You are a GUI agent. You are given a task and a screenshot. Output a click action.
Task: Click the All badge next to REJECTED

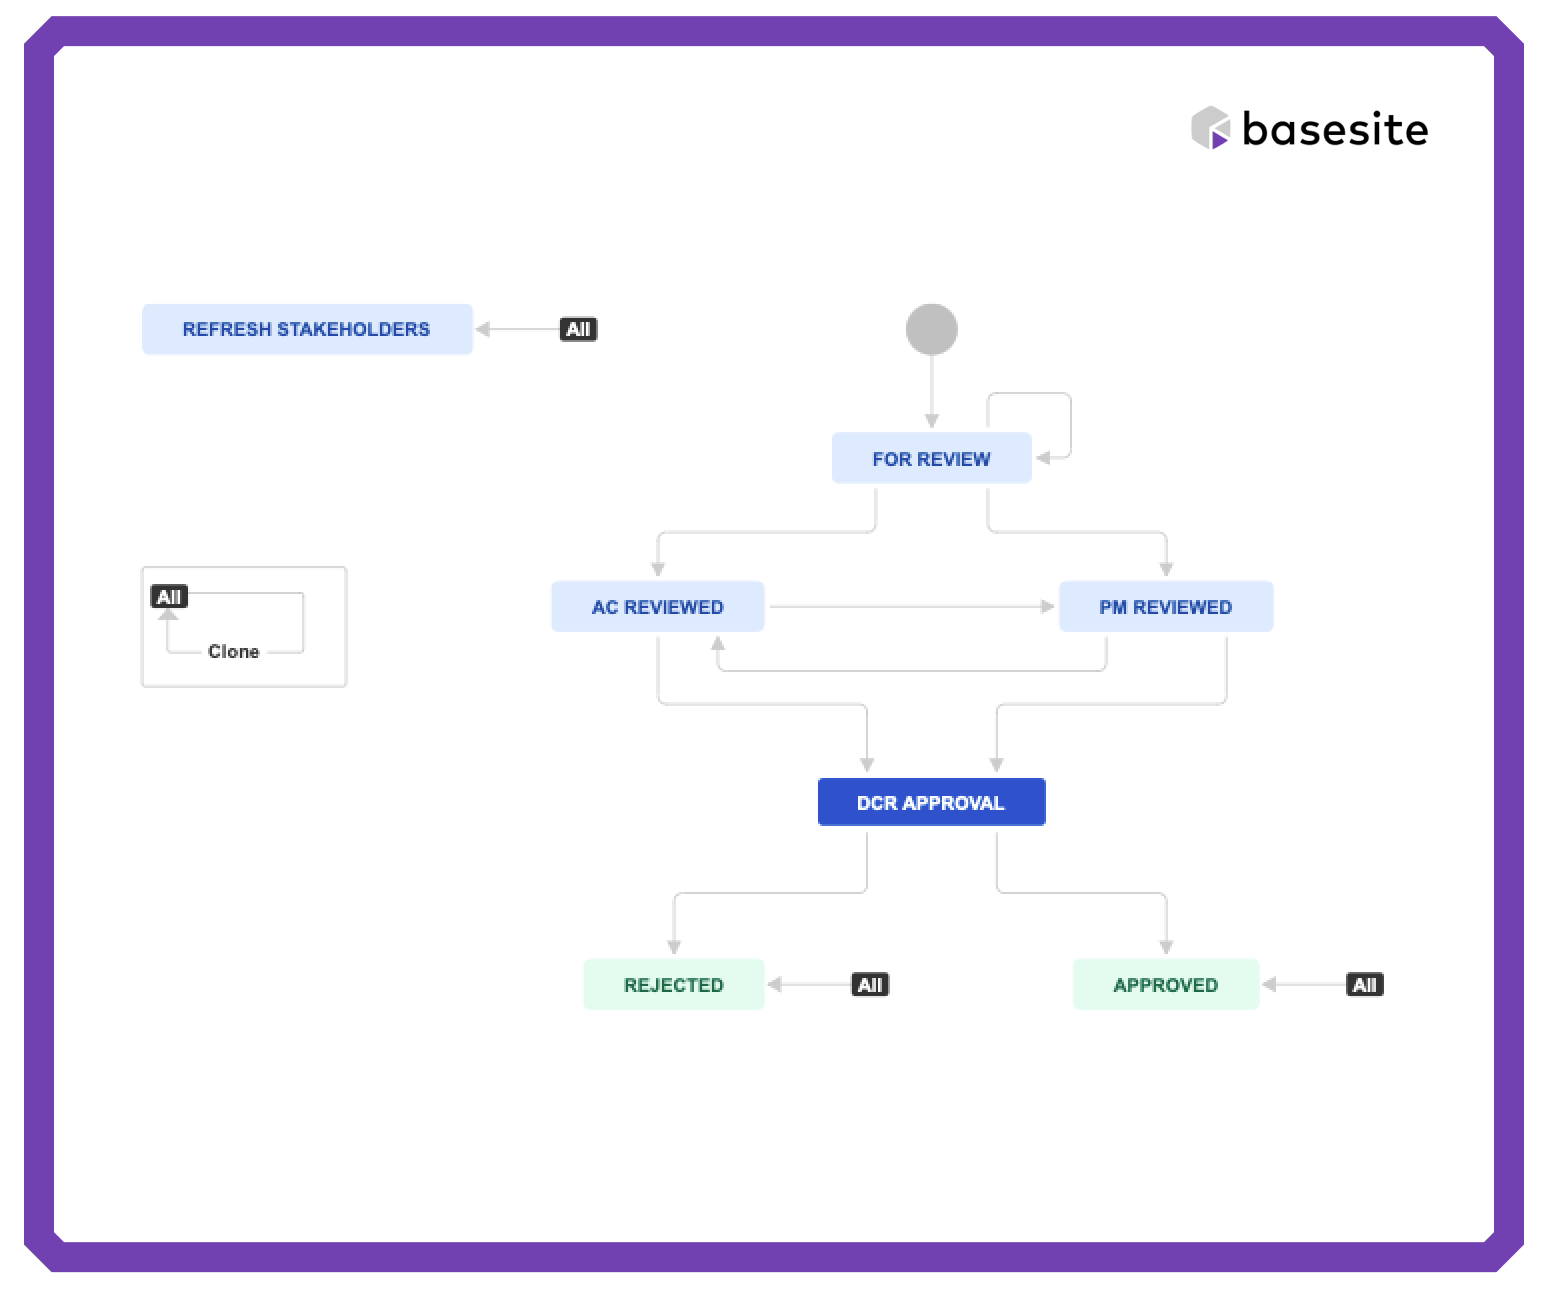pos(870,985)
